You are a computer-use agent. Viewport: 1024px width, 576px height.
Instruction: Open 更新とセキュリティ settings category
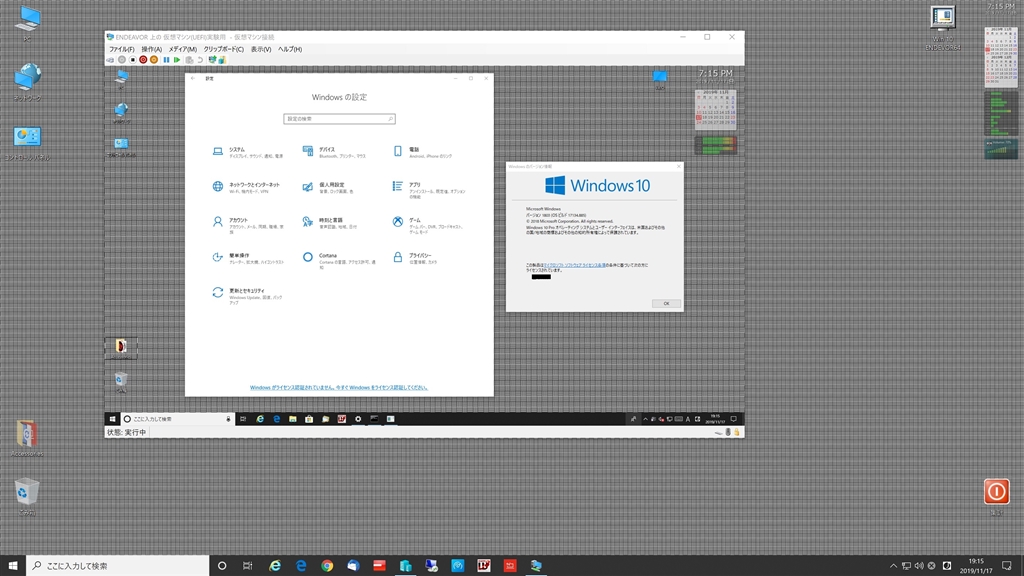(x=248, y=295)
